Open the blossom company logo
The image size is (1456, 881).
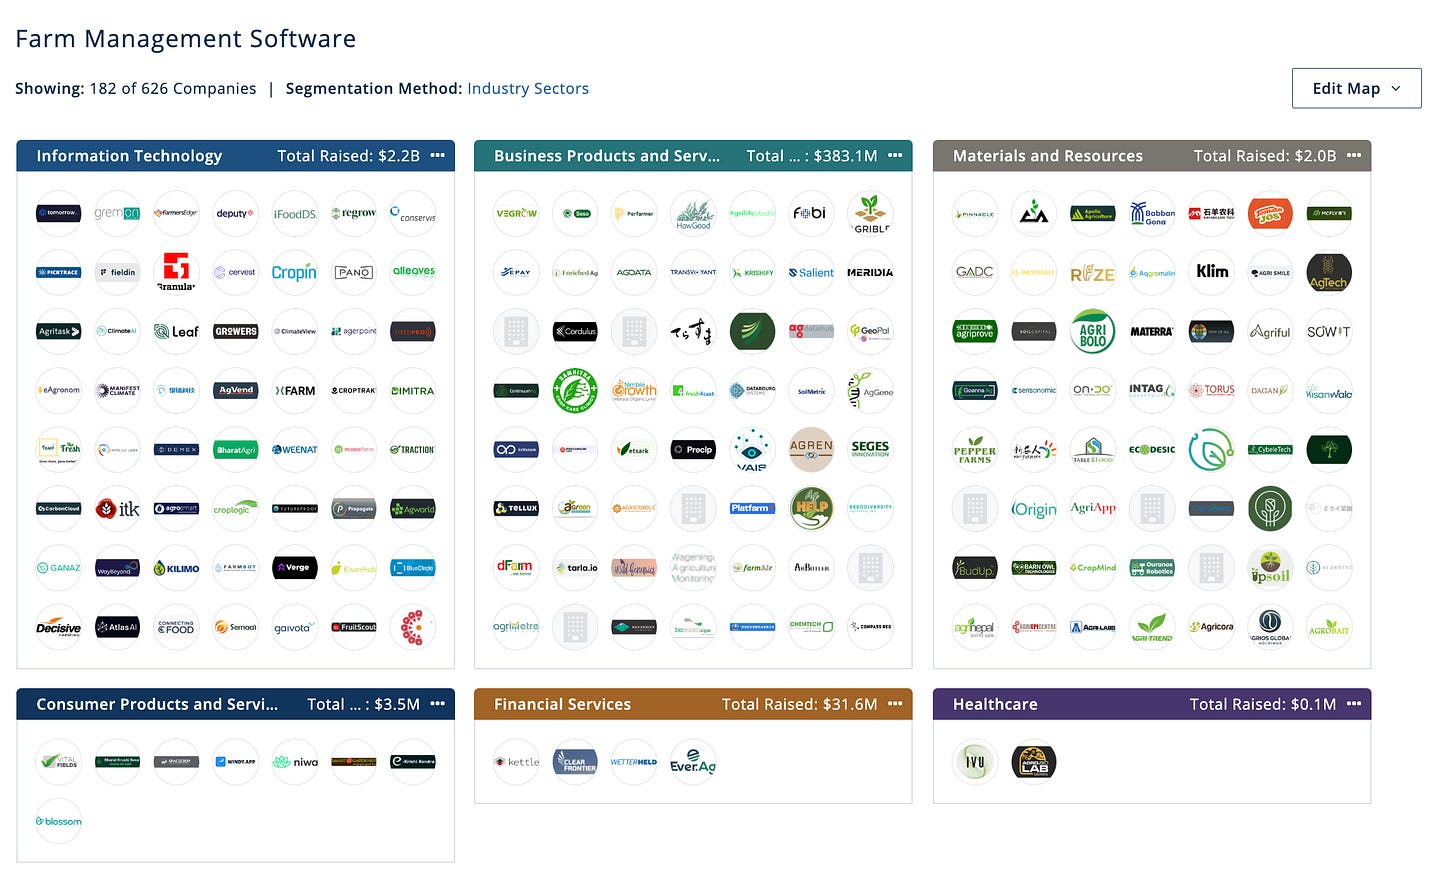58,821
